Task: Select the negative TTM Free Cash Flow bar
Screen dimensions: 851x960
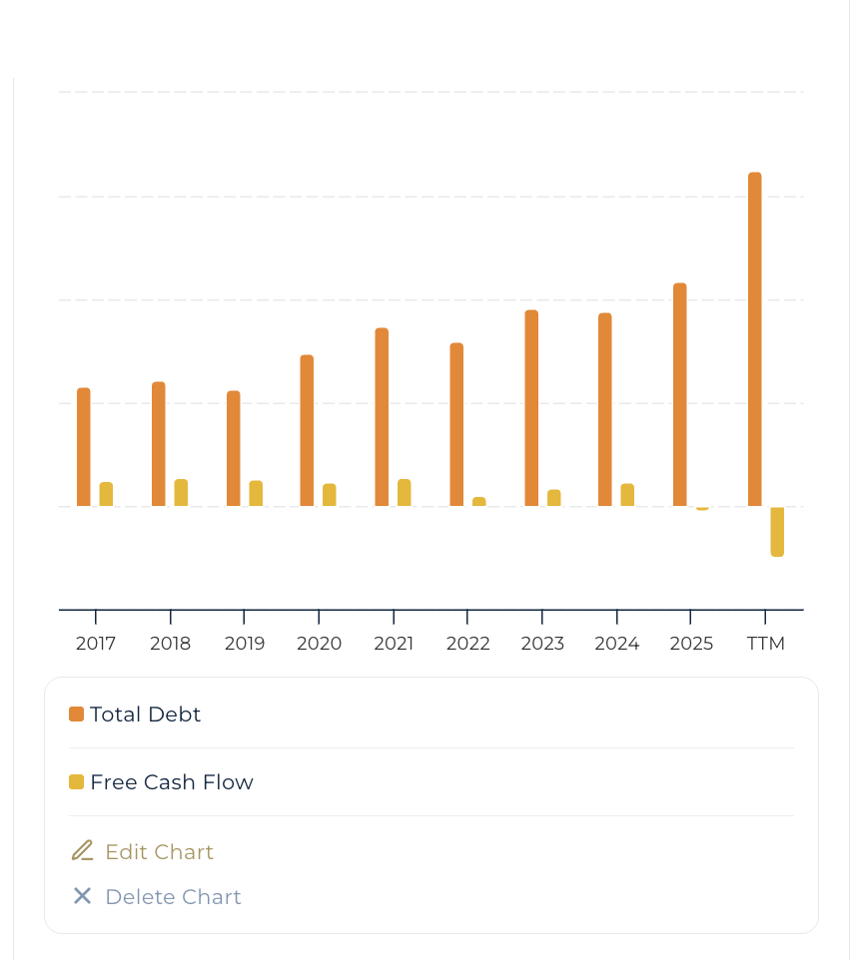Action: pos(777,531)
